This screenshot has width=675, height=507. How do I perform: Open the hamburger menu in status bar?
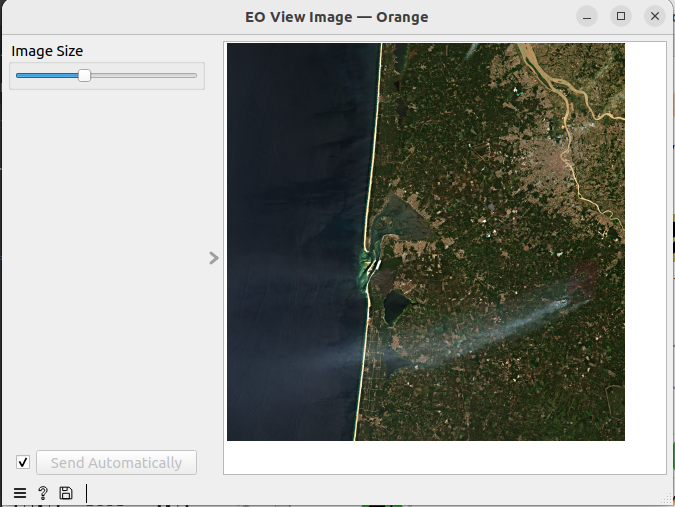click(20, 493)
